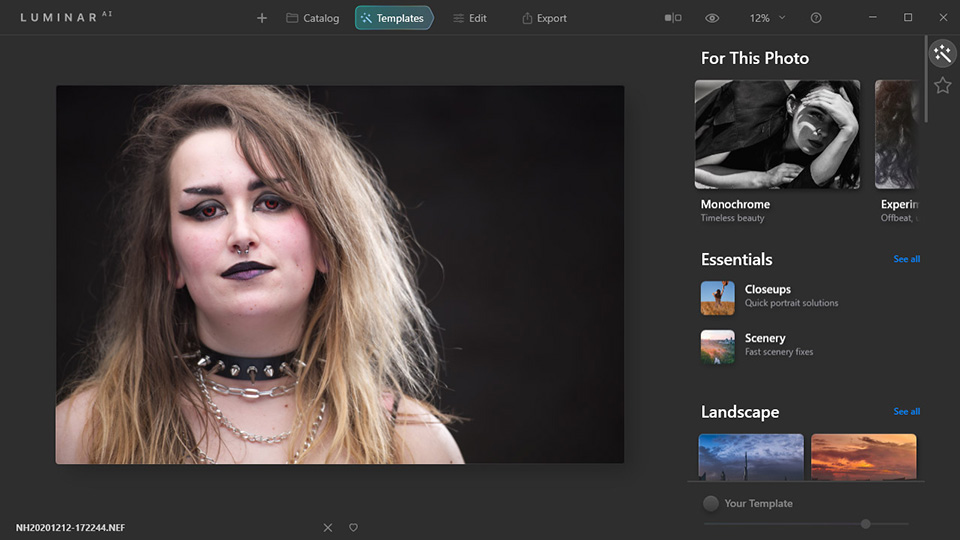Choose the orange sunset Landscape thumbnail
This screenshot has width=960, height=540.
tap(863, 456)
